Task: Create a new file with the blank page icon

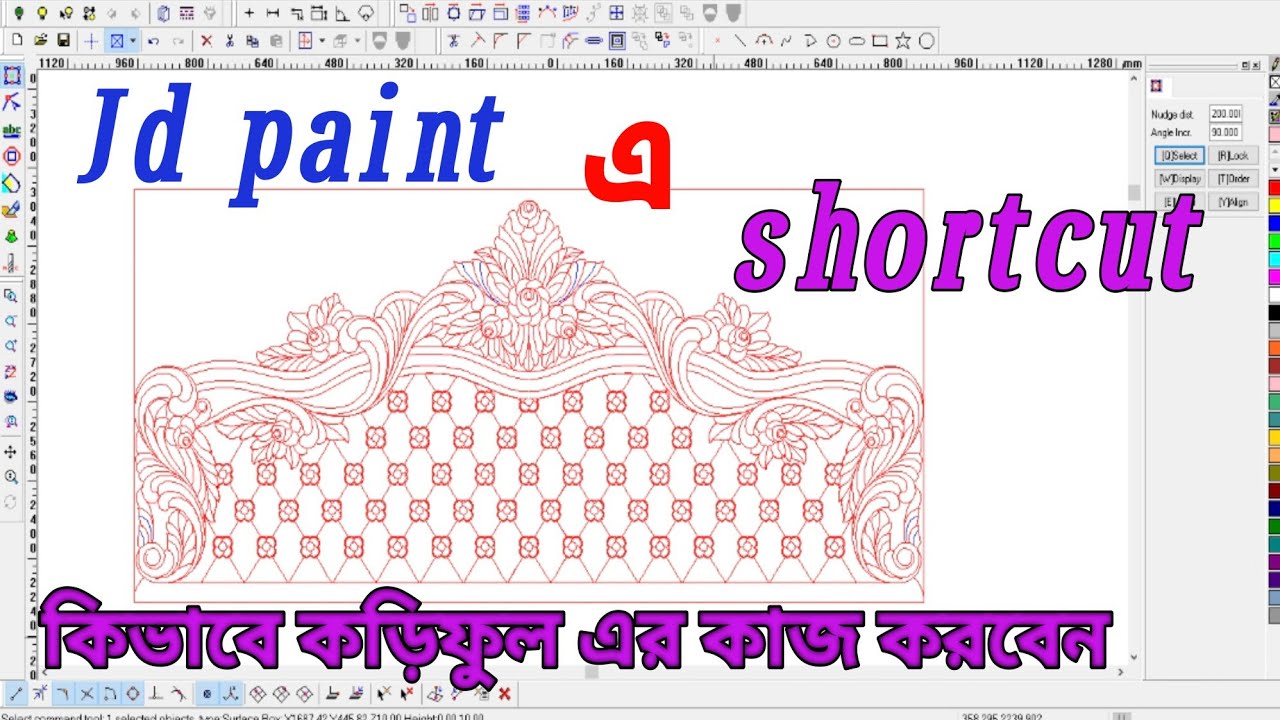Action: 17,41
